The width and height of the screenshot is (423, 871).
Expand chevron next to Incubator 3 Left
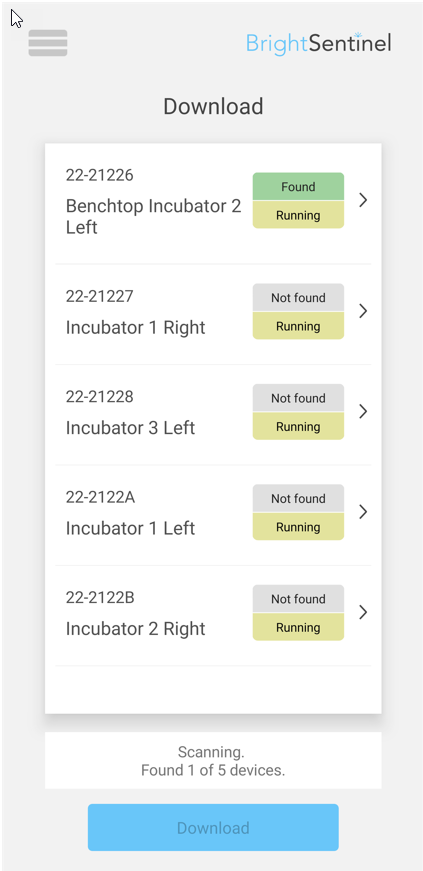(x=363, y=412)
